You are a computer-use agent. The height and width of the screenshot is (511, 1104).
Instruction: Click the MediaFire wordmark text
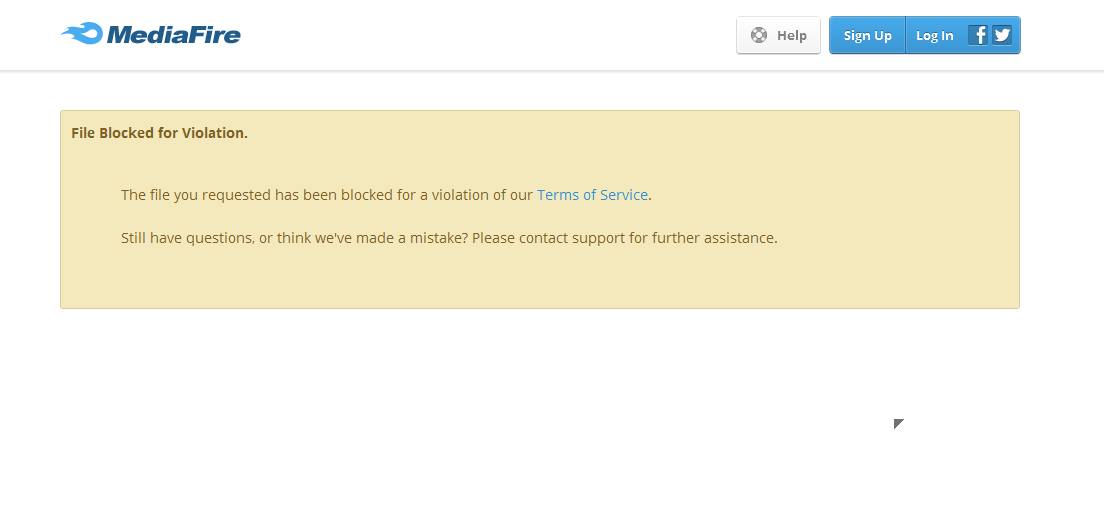point(173,35)
